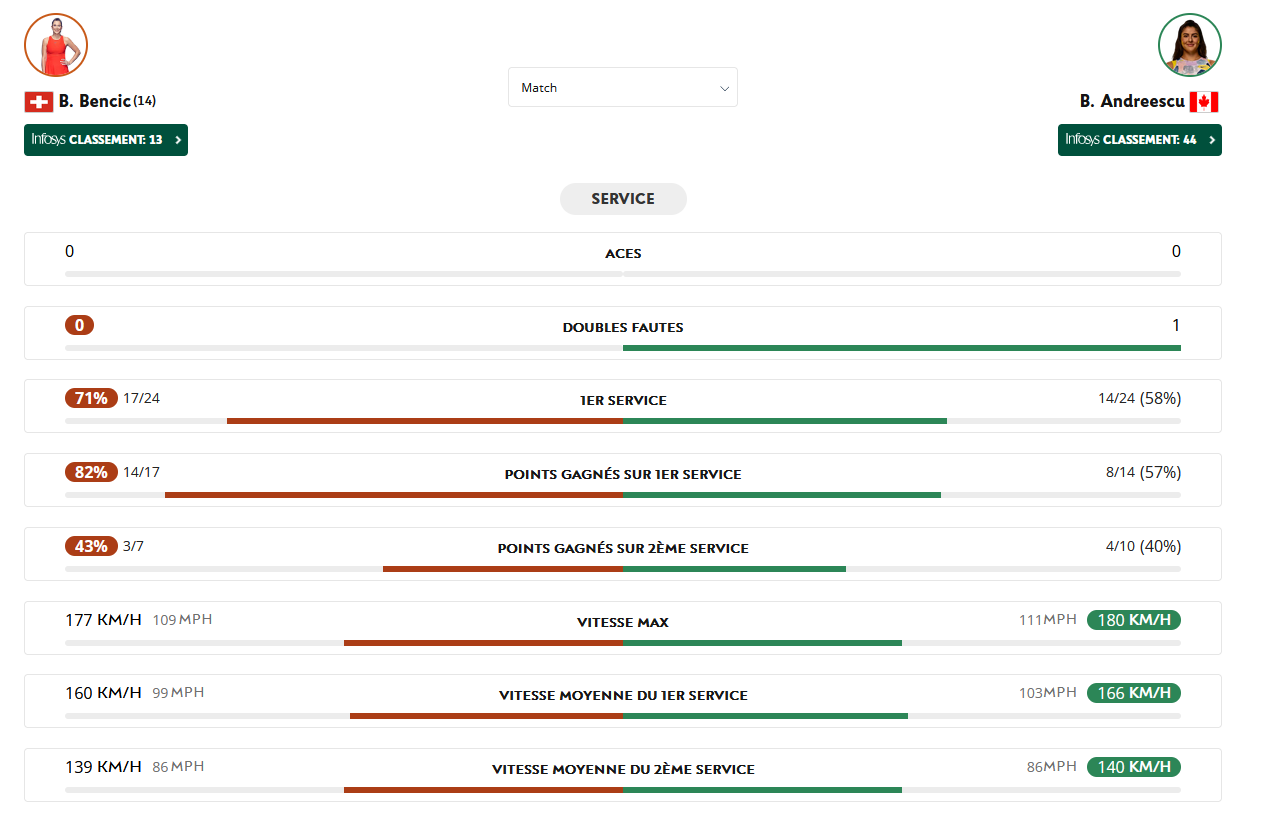Click the 166 KM/H average speed badge
Screen dimensions: 1264x830
tap(1133, 693)
